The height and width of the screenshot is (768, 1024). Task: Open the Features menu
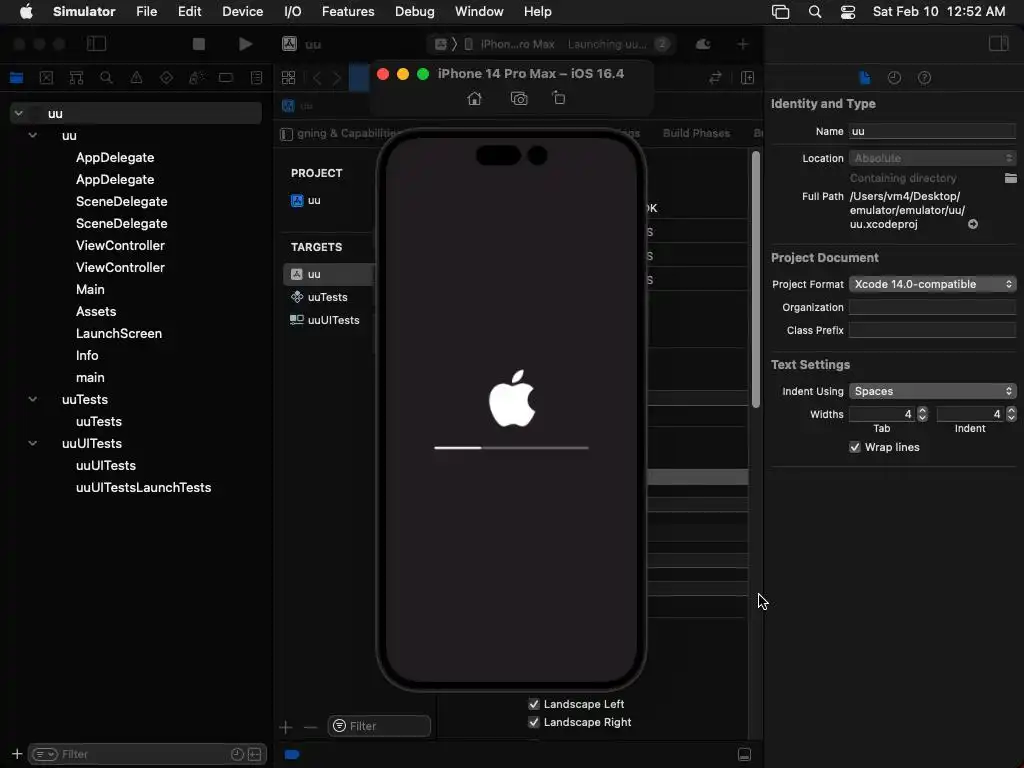pos(348,12)
